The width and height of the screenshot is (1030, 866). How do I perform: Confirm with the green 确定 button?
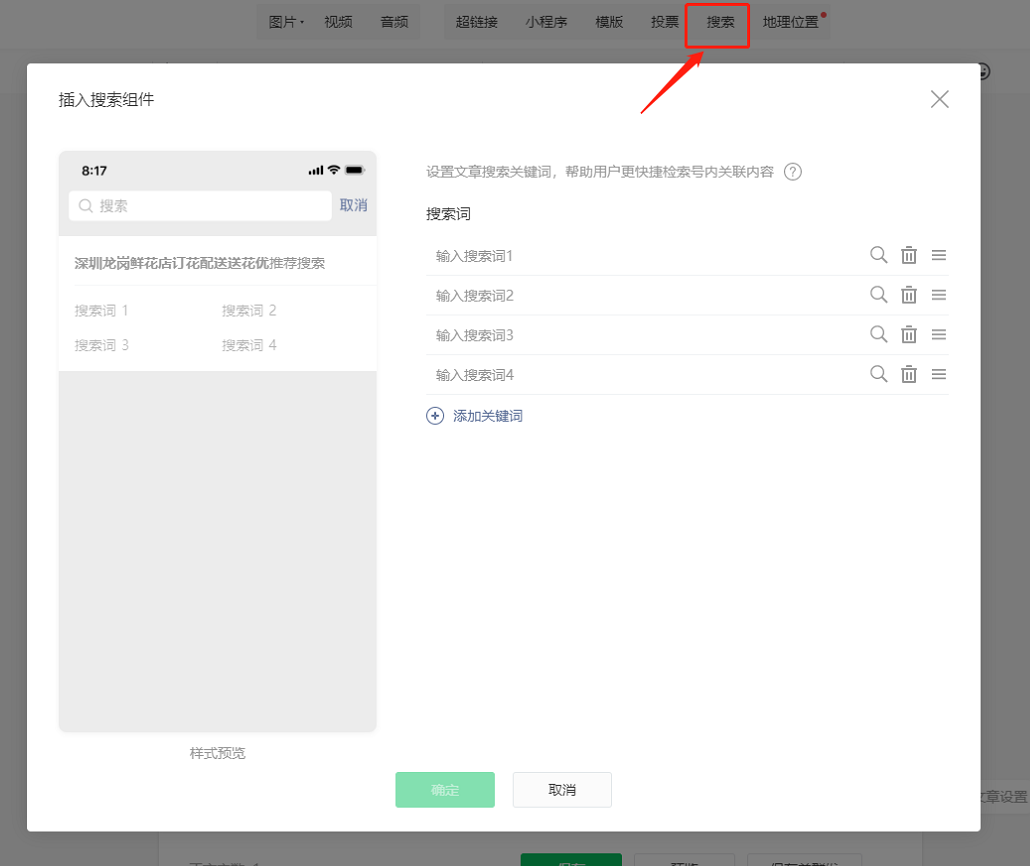coord(445,790)
